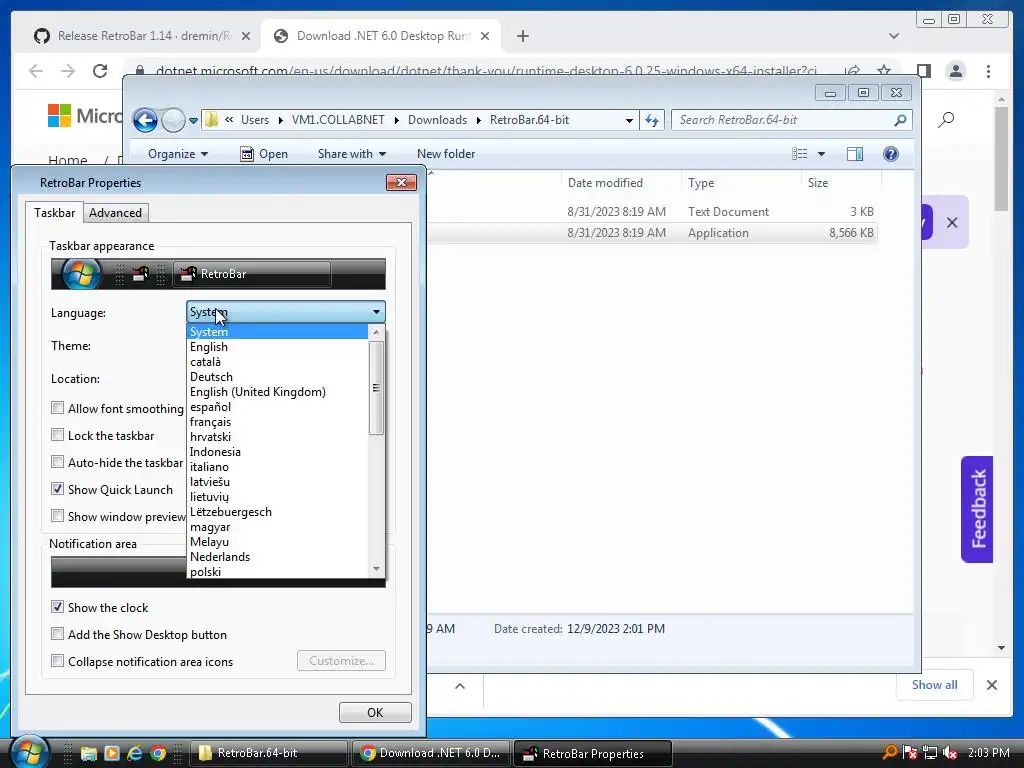1024x768 pixels.
Task: Switch to the Advanced tab
Action: pos(116,213)
